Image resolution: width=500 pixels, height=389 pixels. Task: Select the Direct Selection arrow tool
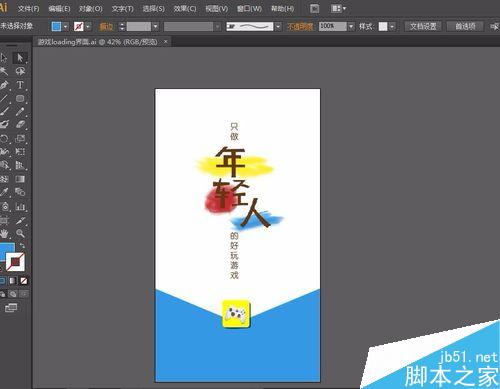(20, 58)
